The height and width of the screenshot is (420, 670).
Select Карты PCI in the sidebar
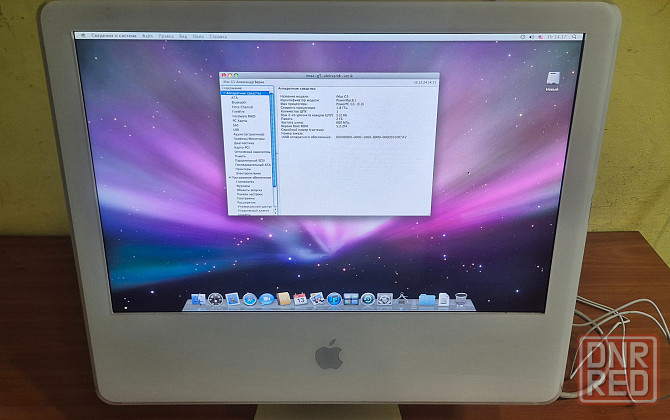point(242,147)
